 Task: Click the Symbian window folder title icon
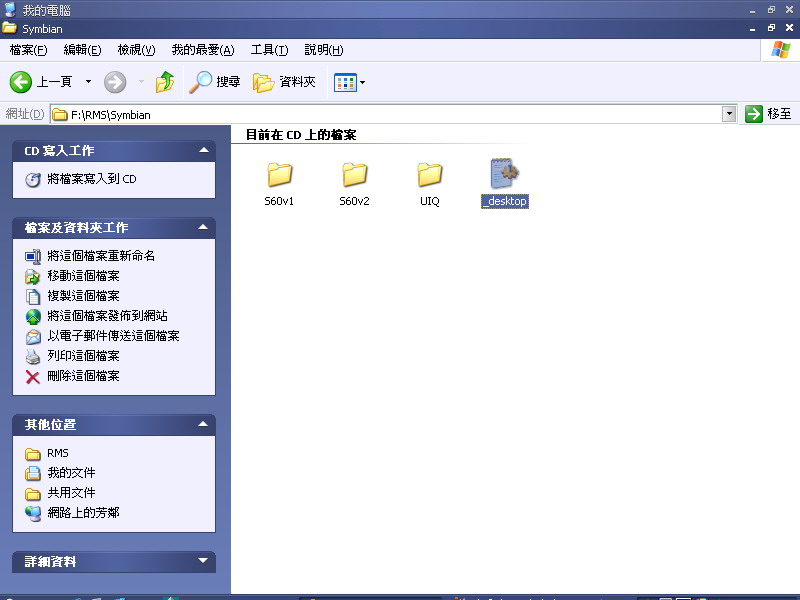click(10, 29)
